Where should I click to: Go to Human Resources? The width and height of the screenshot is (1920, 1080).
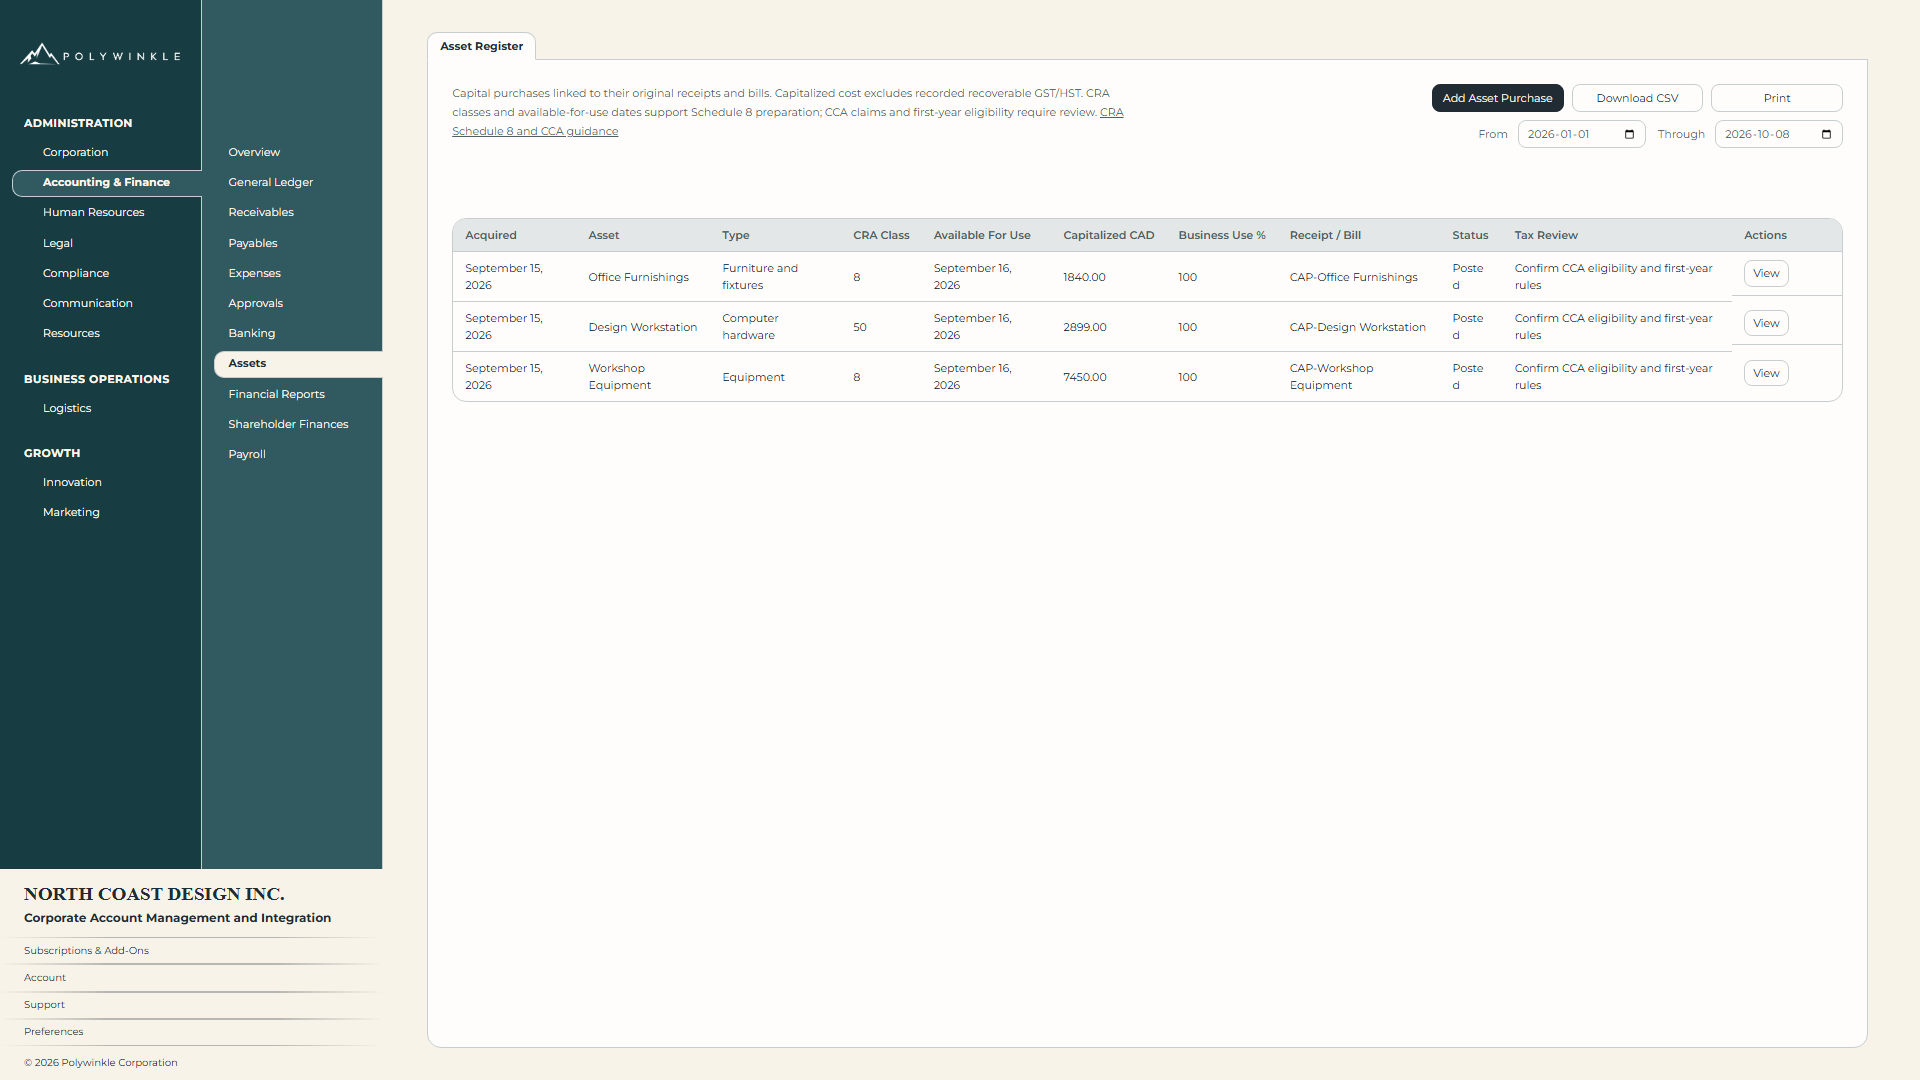(93, 212)
